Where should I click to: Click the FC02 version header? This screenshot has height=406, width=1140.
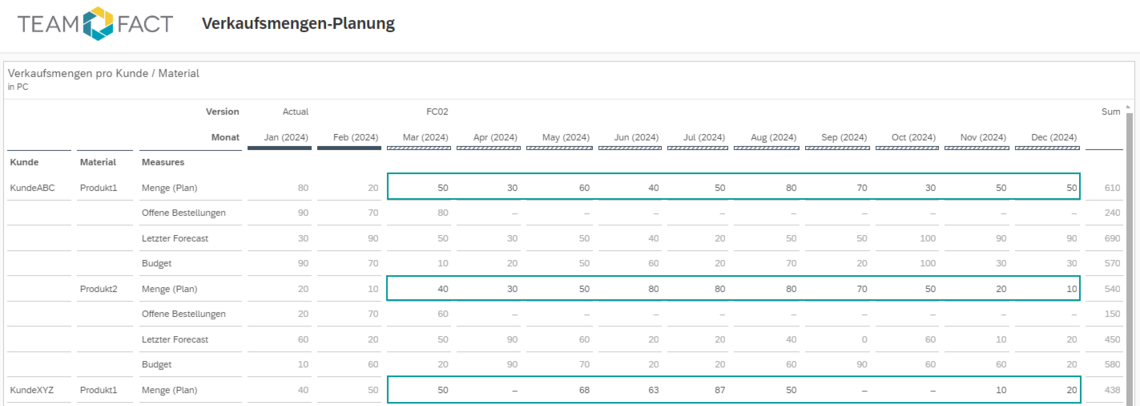pyautogui.click(x=437, y=112)
